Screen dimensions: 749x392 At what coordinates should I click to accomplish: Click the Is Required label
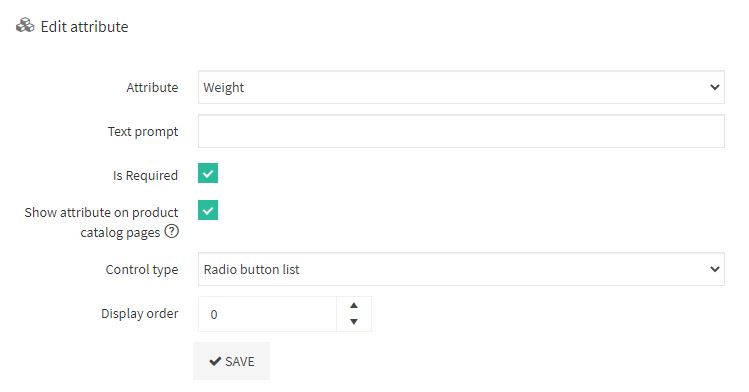[x=145, y=176]
